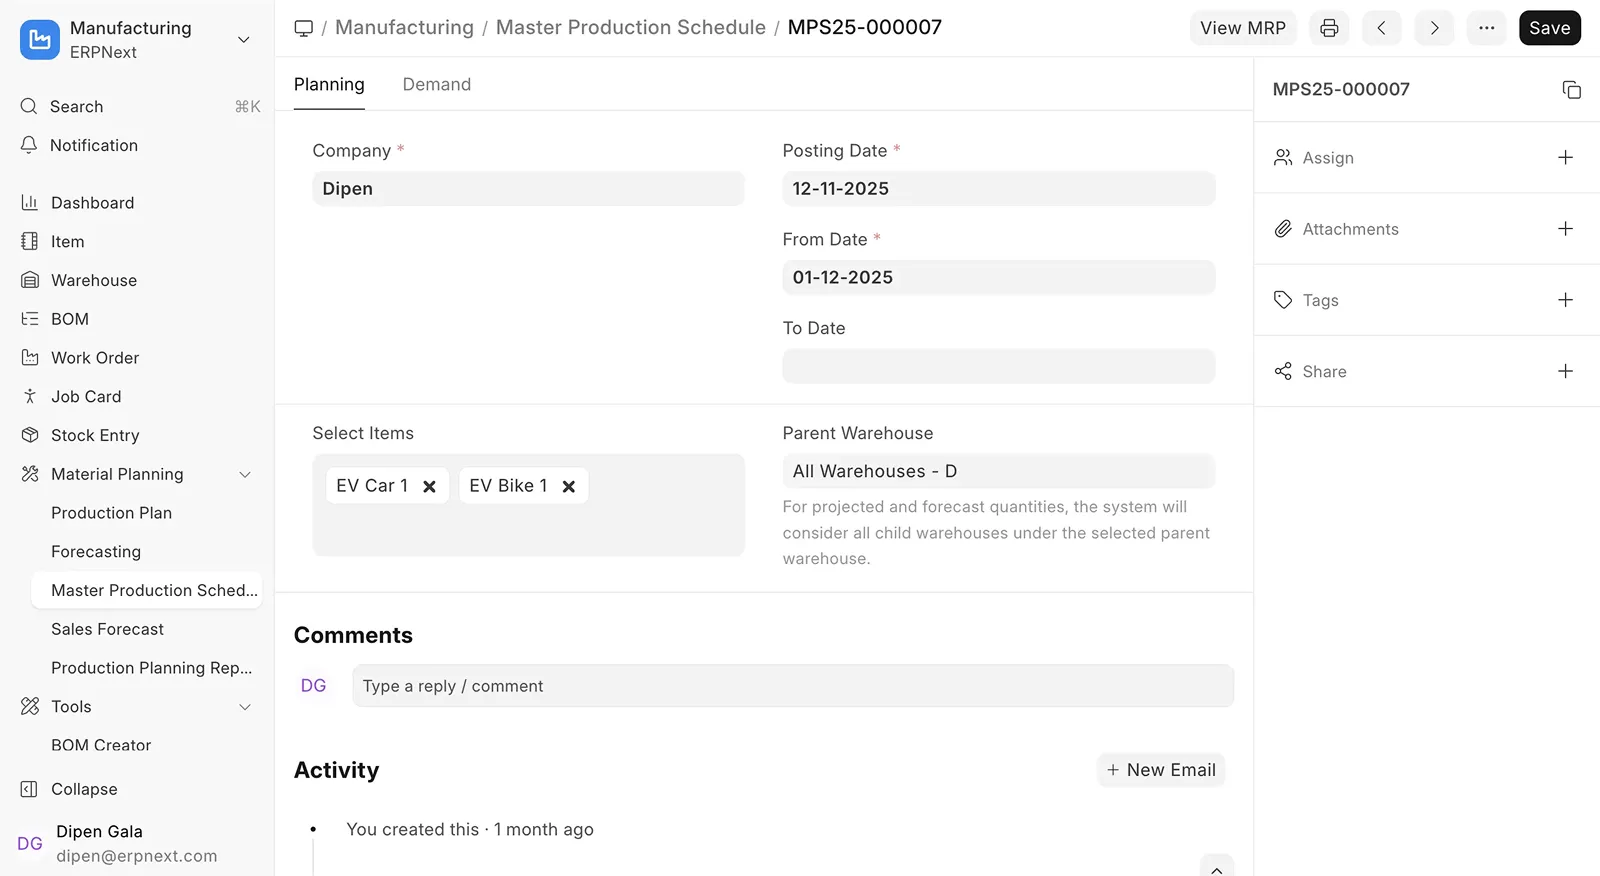Click the New Email button
The height and width of the screenshot is (876, 1600).
coord(1161,770)
